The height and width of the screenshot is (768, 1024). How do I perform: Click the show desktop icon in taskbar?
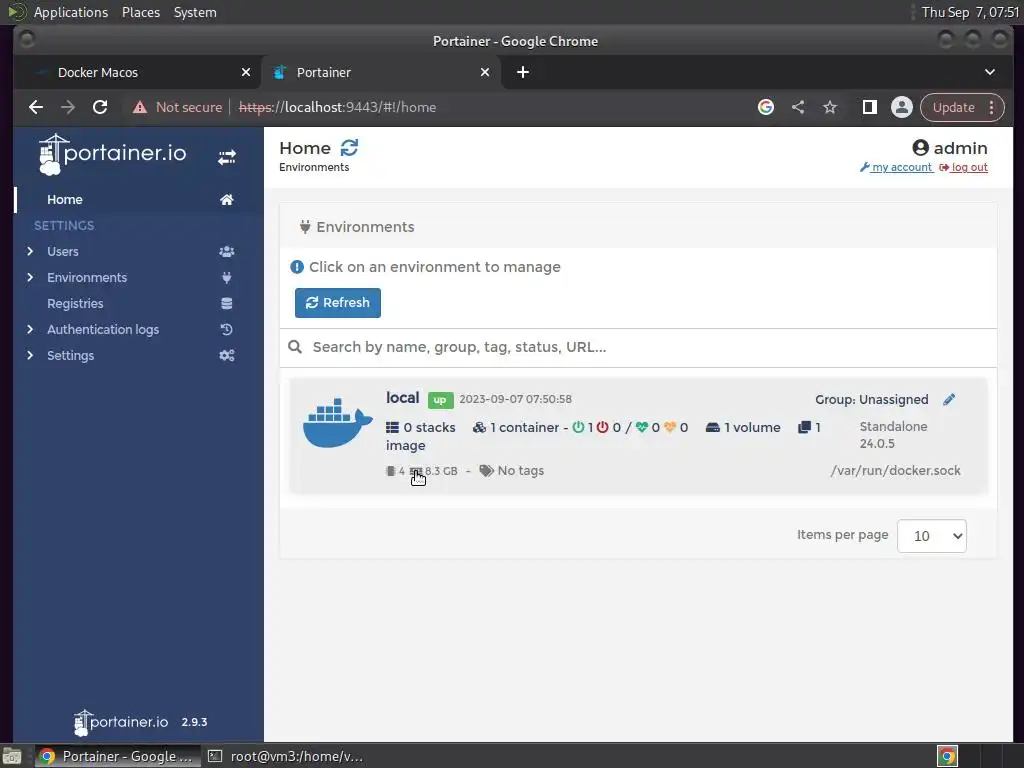(12, 756)
